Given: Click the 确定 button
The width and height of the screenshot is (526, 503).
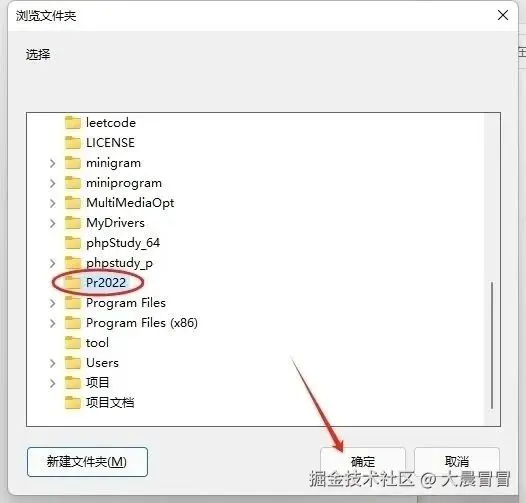Looking at the screenshot, I should click(363, 462).
